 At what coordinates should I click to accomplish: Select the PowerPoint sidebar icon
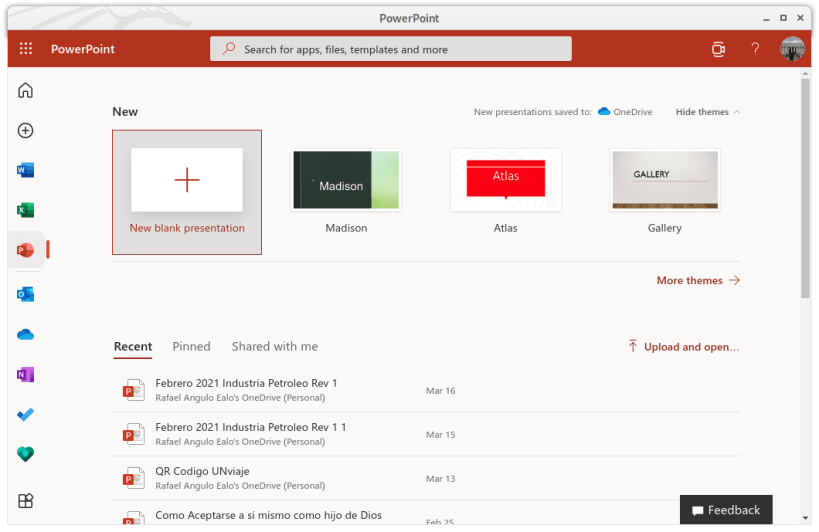click(x=25, y=250)
